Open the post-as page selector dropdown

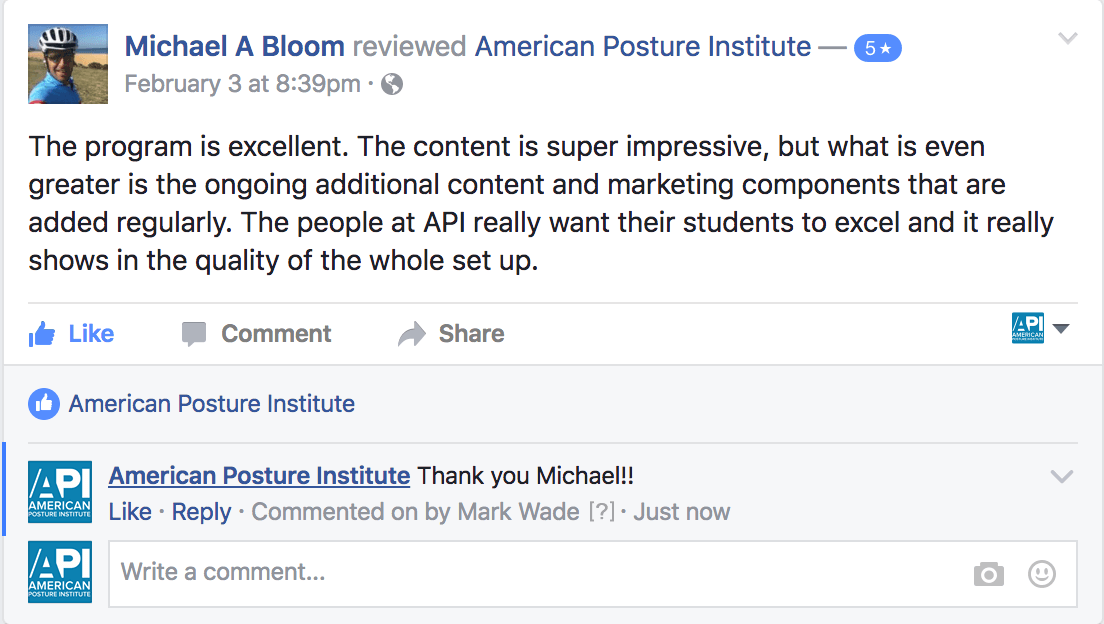(1041, 329)
